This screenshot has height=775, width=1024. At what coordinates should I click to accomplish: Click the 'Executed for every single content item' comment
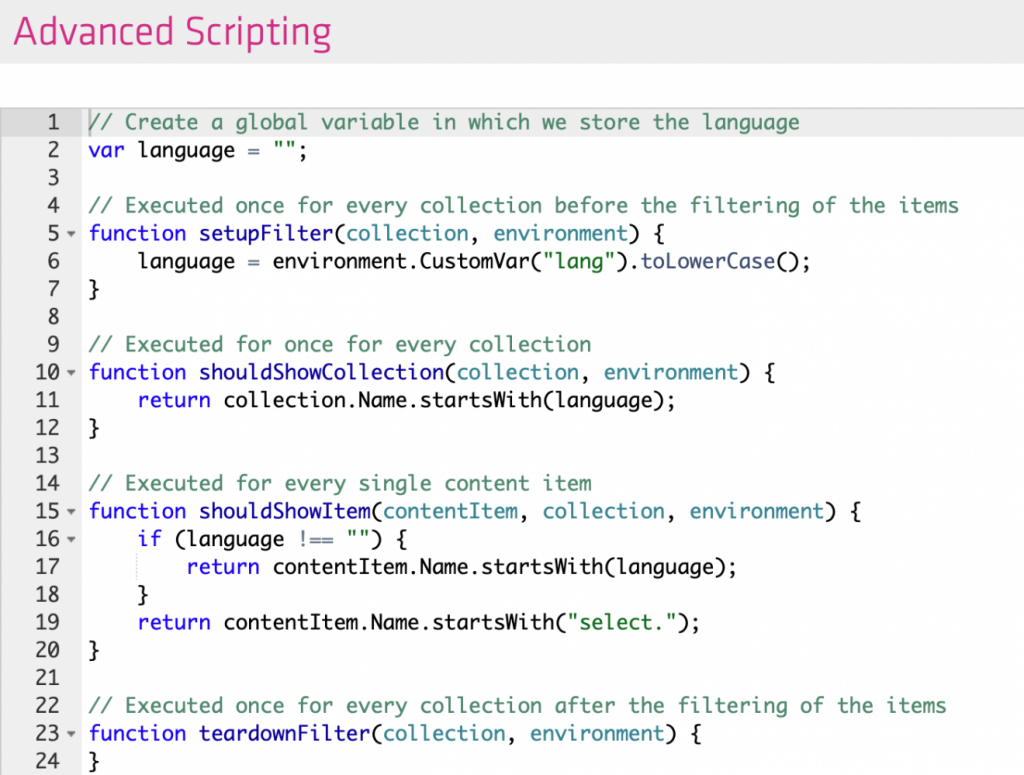click(x=340, y=484)
